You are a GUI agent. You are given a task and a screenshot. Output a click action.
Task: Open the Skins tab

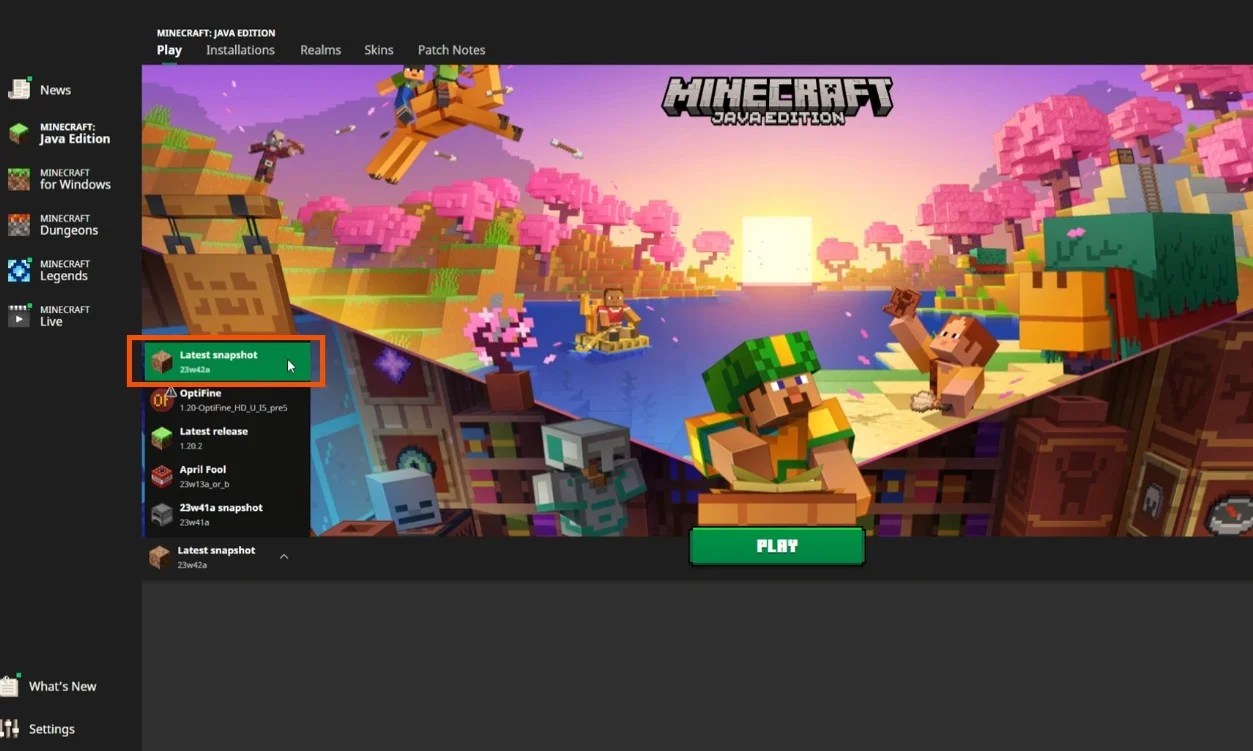pyautogui.click(x=379, y=50)
